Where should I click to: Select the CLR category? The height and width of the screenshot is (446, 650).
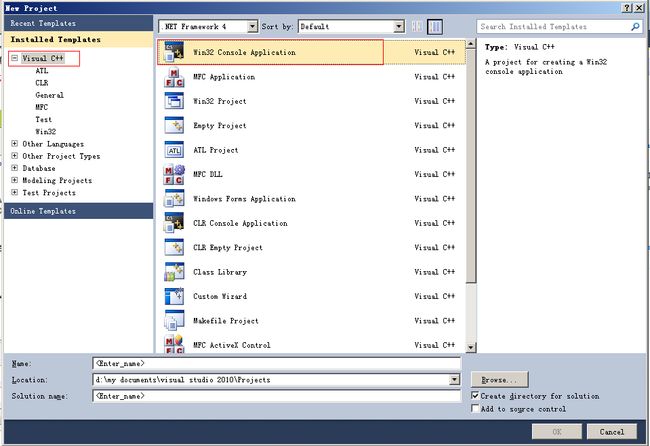(x=41, y=83)
